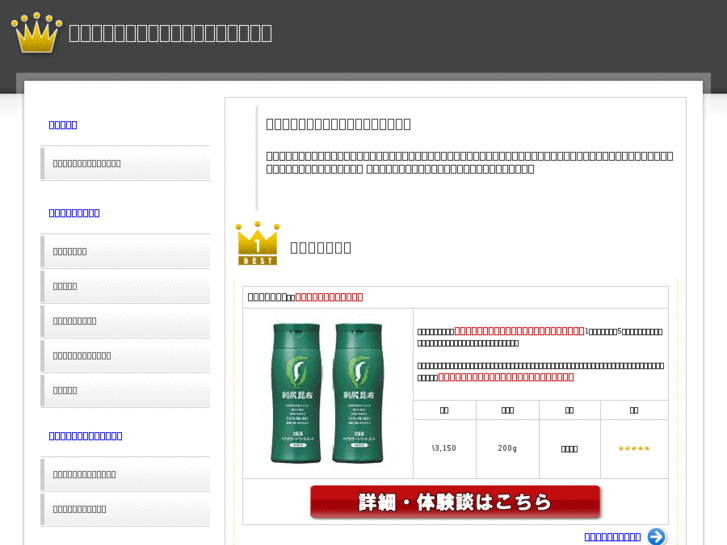Select the 200g amount cell

507,449
